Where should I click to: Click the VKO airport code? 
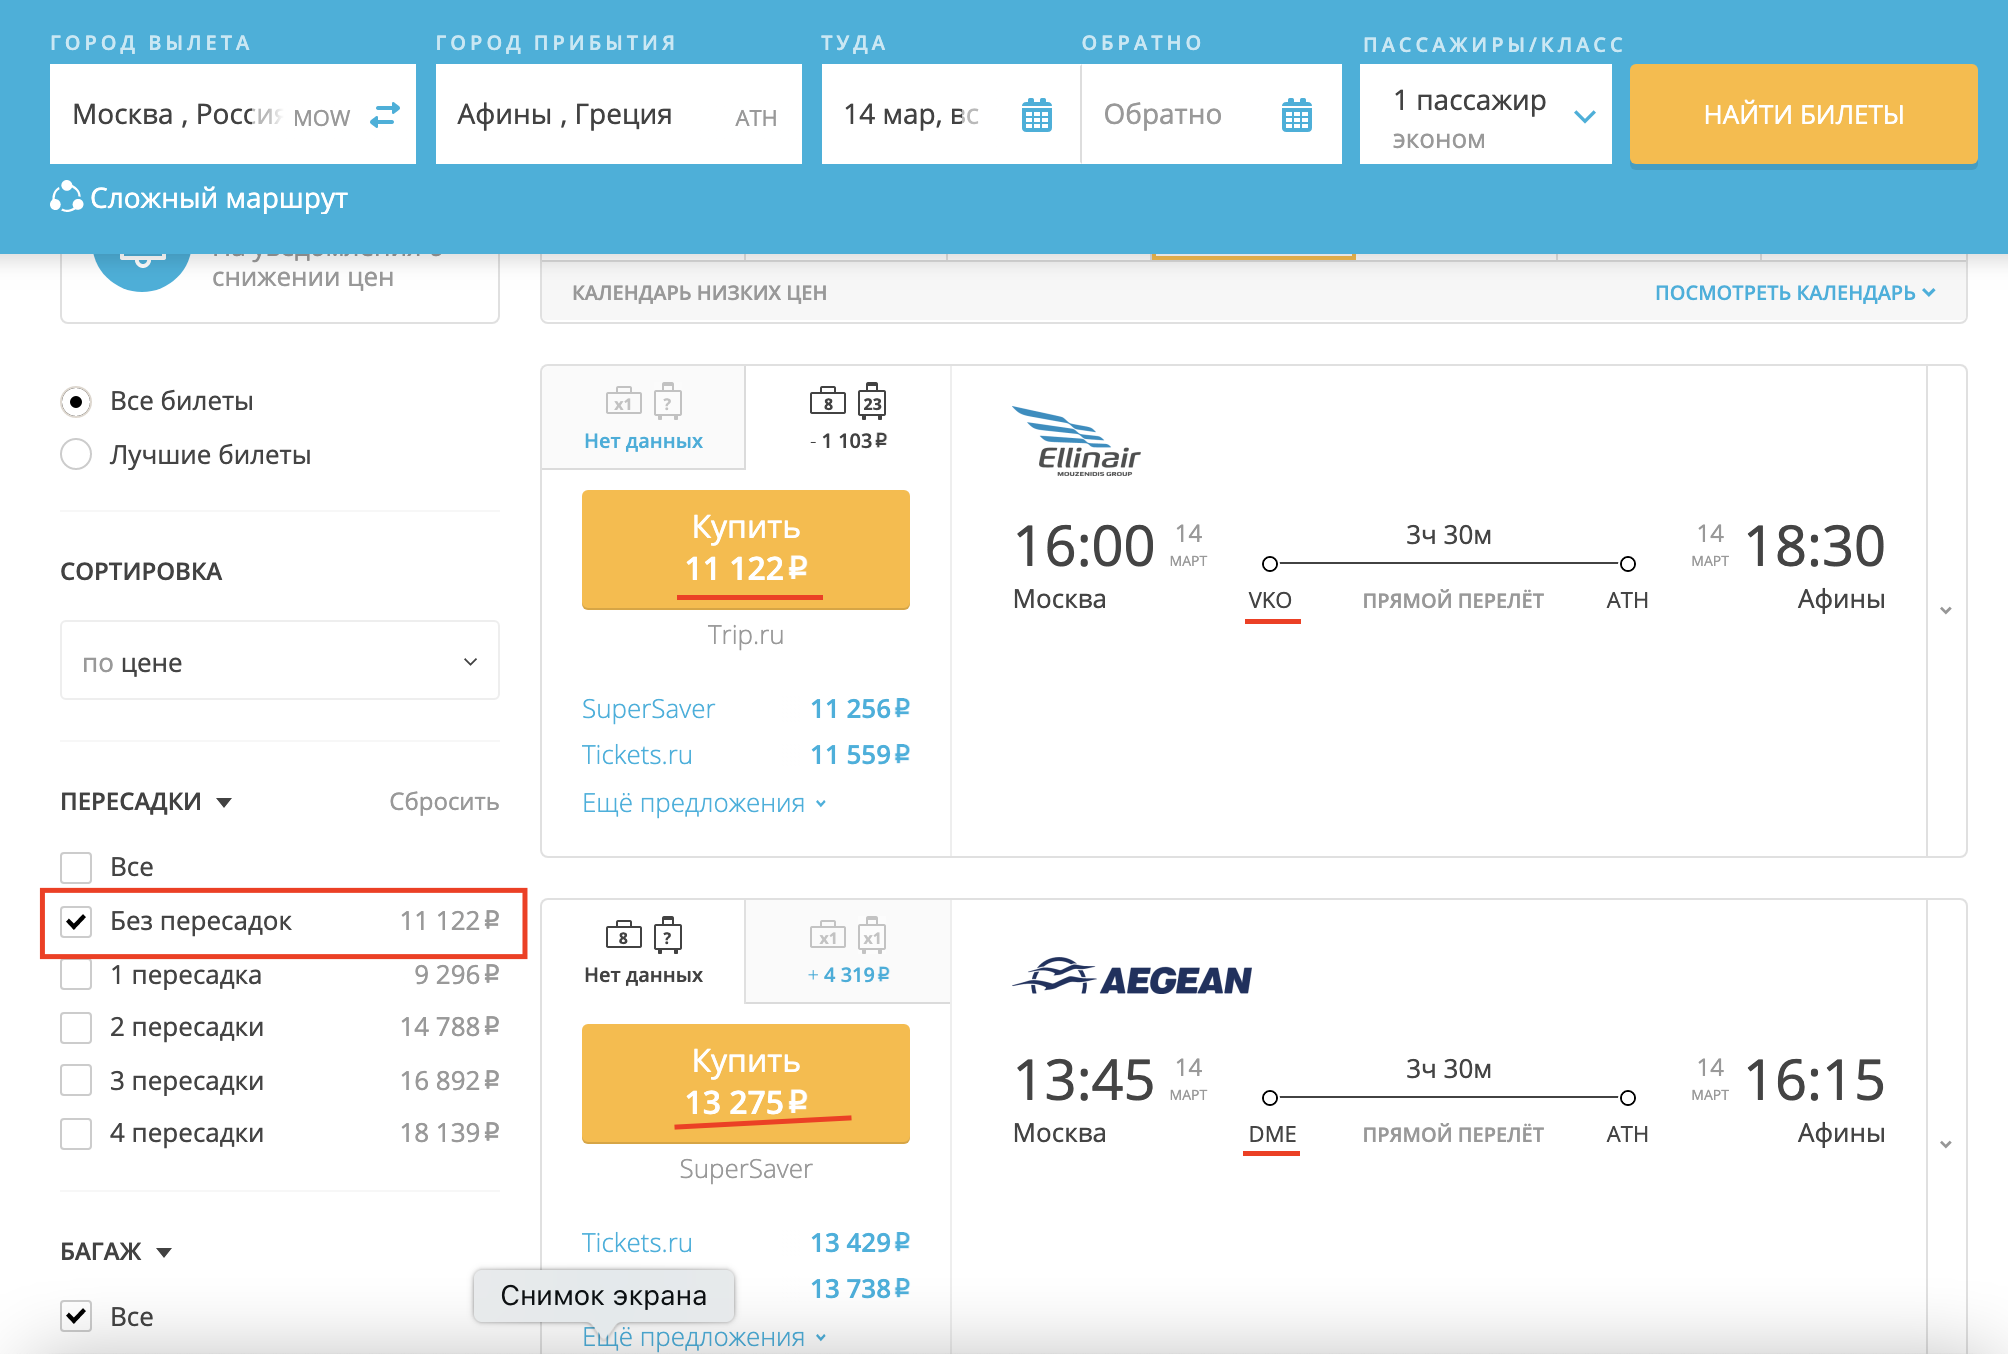pos(1270,600)
